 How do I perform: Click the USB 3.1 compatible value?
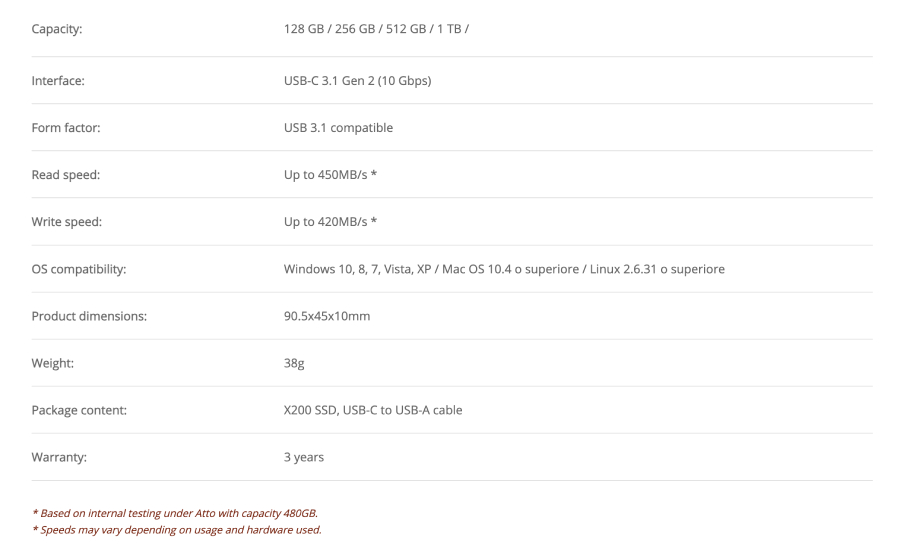(338, 128)
